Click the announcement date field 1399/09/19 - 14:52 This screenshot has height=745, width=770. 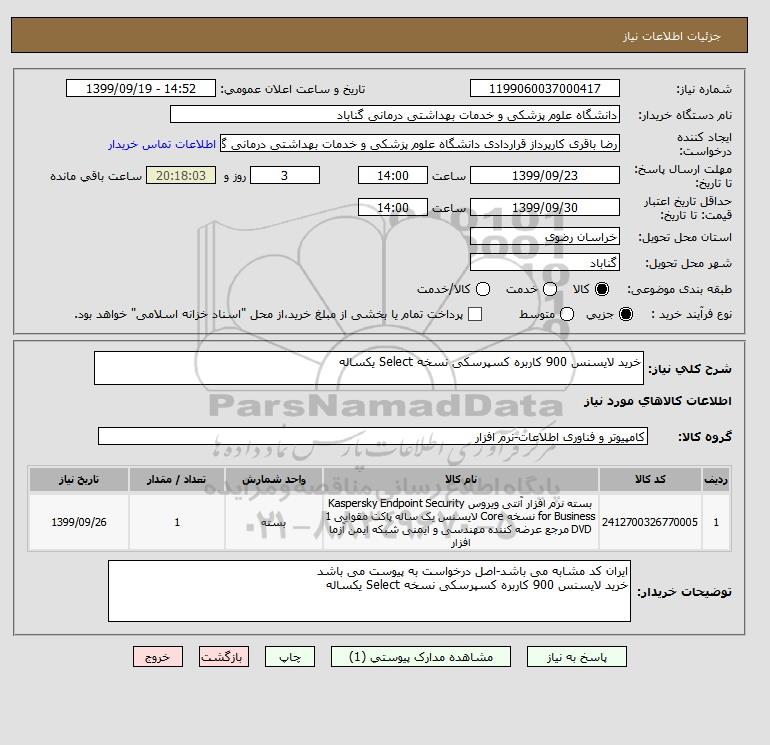pos(141,88)
